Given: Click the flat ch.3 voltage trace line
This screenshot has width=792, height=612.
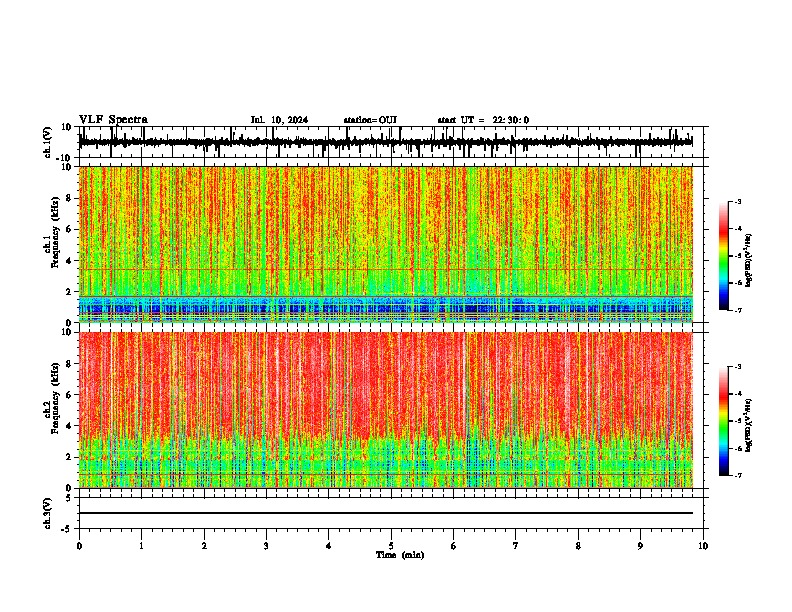Looking at the screenshot, I should tap(386, 513).
